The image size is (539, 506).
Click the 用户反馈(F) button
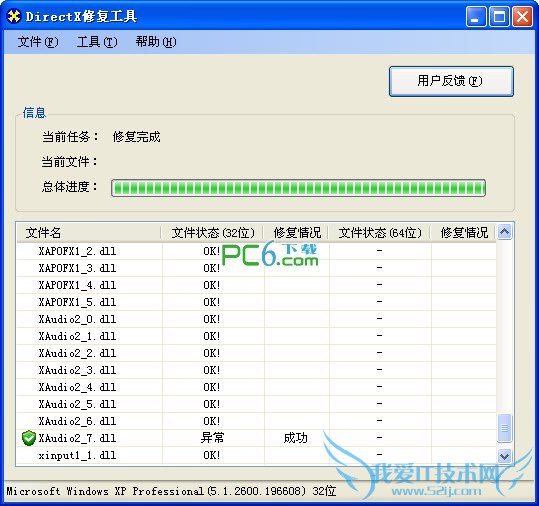pos(451,81)
